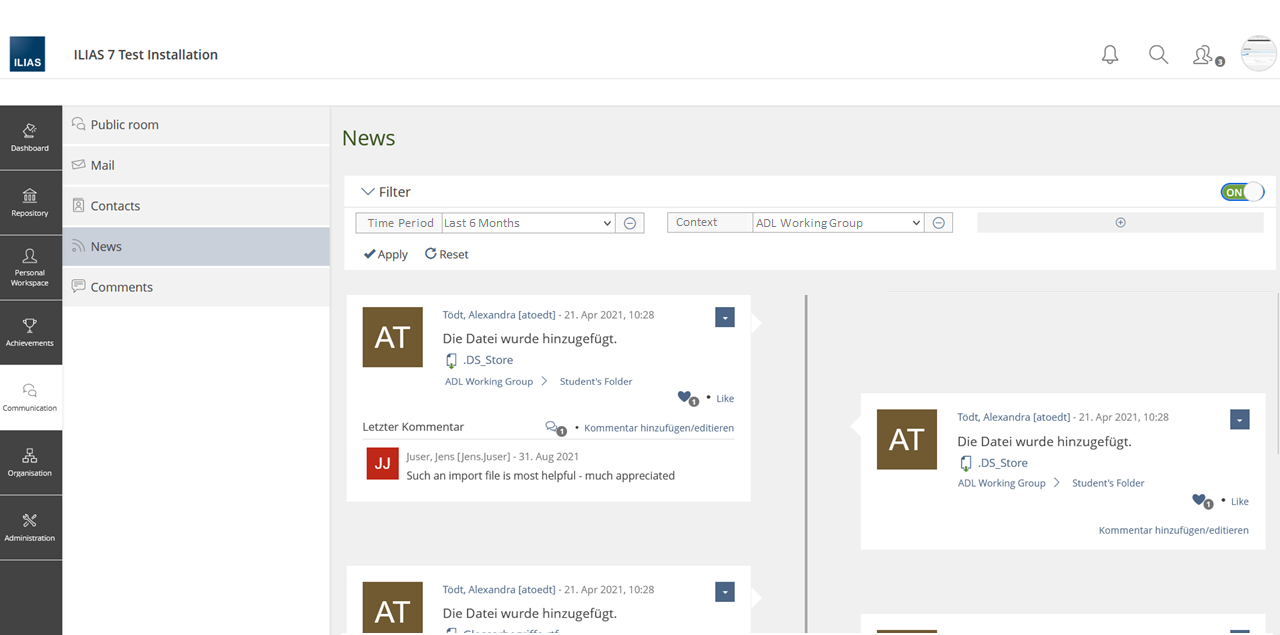1280x635 pixels.
Task: Click the search magnifier icon
Action: point(1158,55)
